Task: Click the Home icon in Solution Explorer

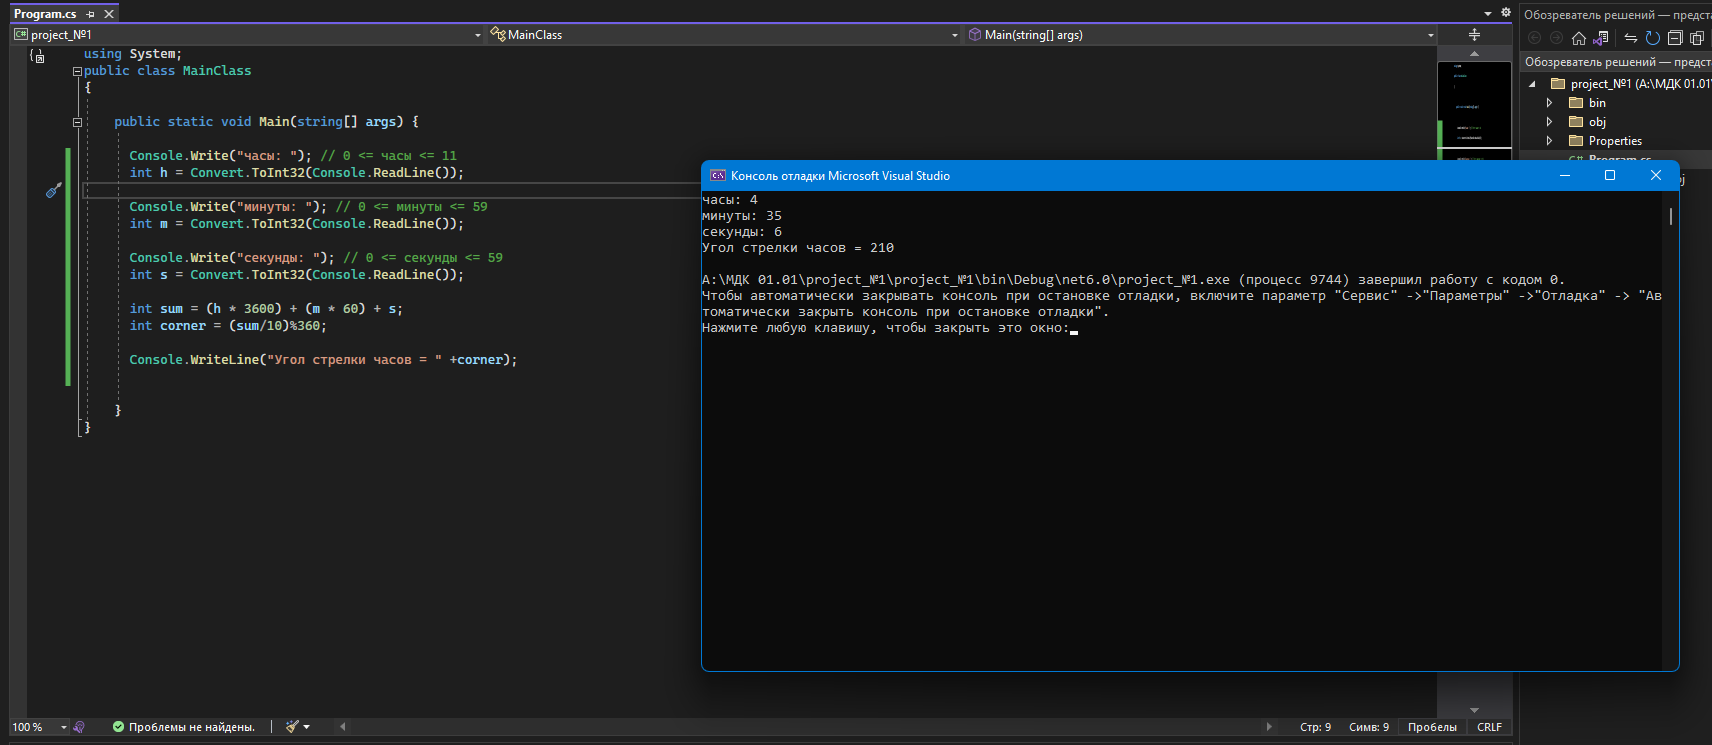Action: click(x=1579, y=38)
